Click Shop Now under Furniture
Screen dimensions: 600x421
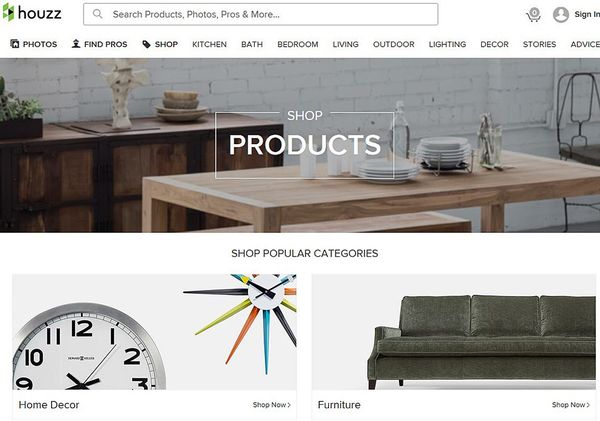pyautogui.click(x=571, y=405)
